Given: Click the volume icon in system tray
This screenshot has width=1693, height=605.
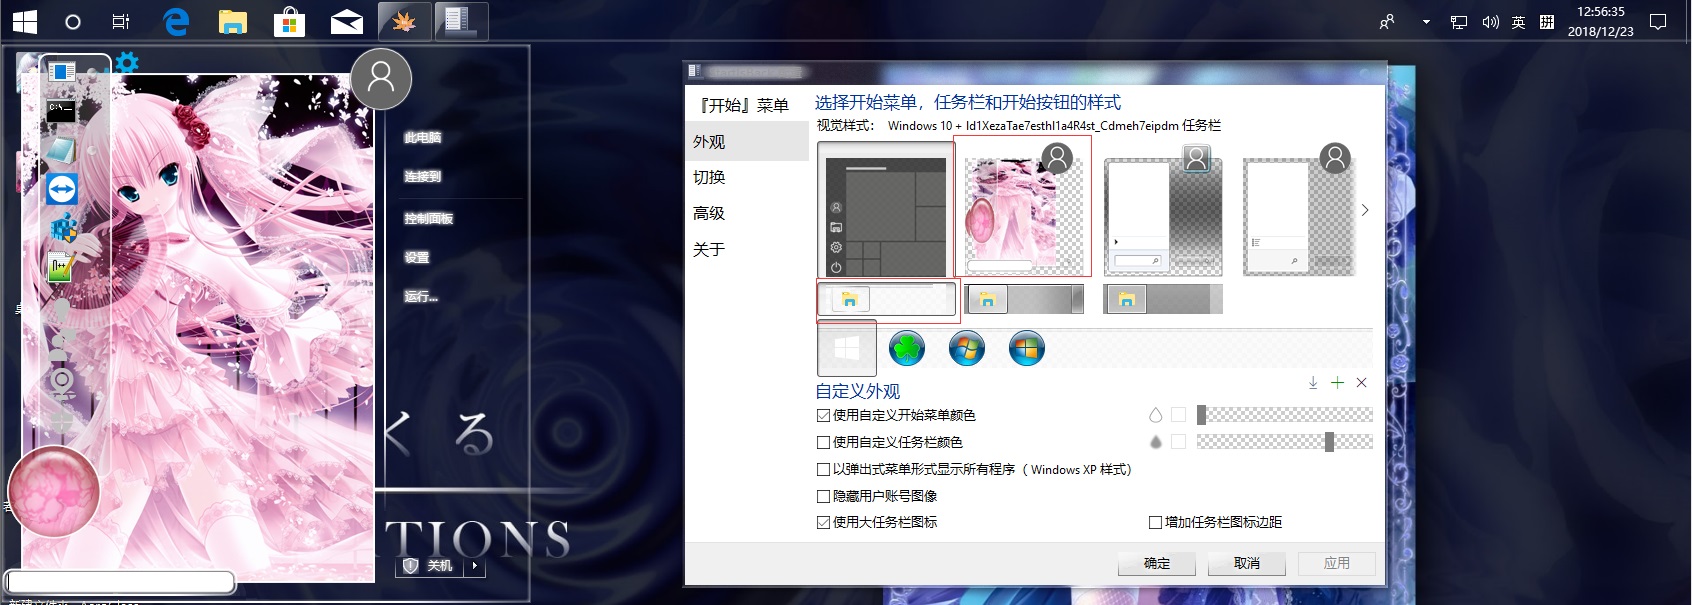Looking at the screenshot, I should 1490,21.
